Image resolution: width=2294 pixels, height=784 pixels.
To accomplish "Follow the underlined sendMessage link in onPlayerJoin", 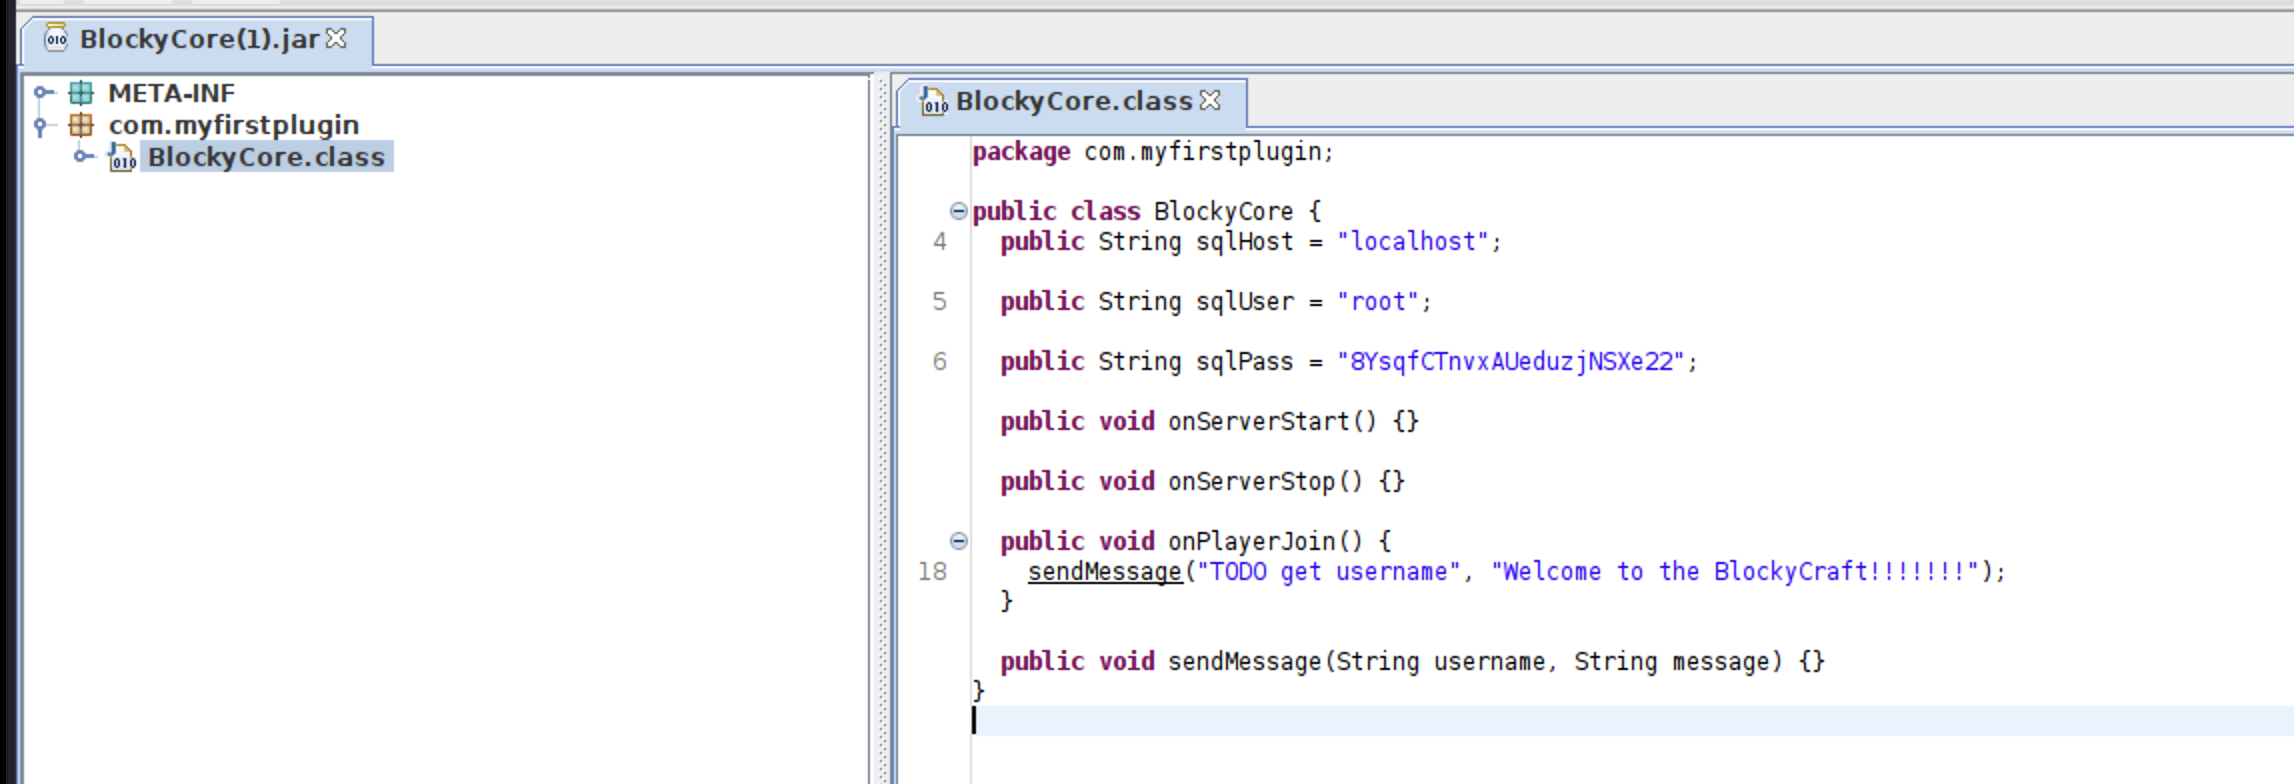I will [x=1105, y=571].
